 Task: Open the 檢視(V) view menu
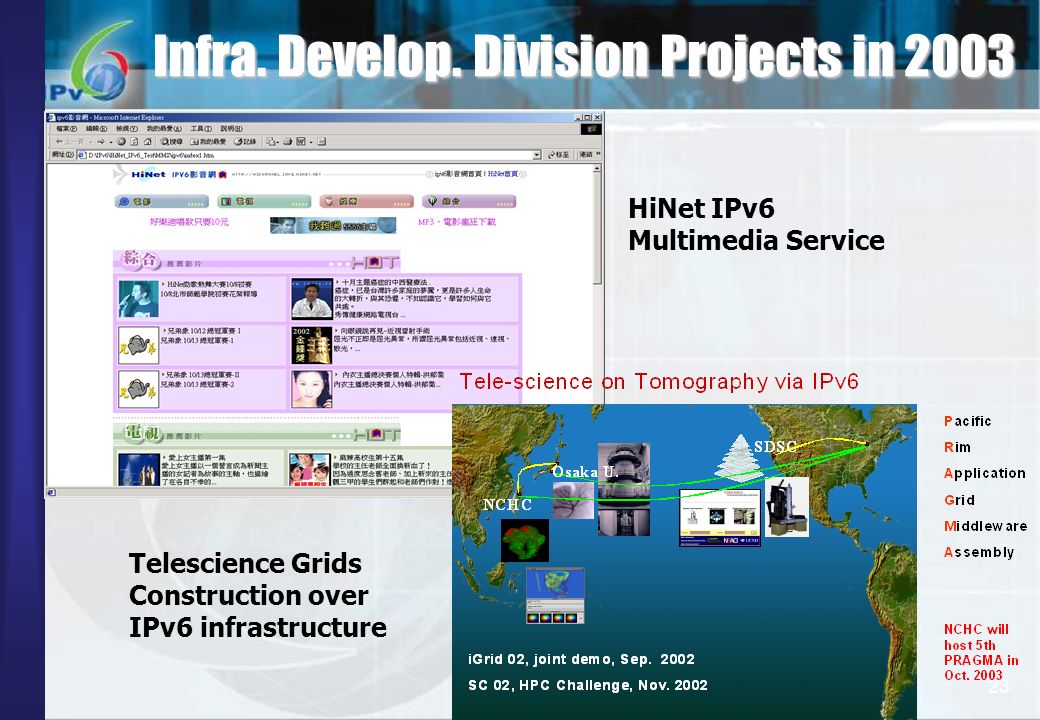click(x=127, y=129)
